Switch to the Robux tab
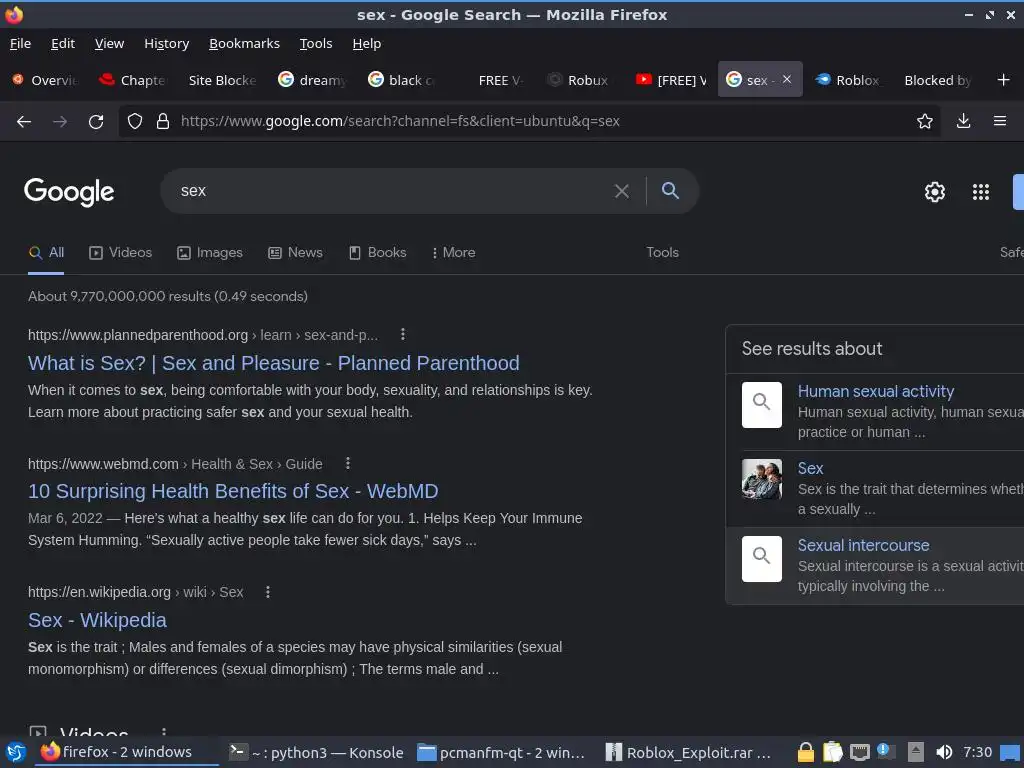The height and width of the screenshot is (768, 1024). [x=579, y=80]
